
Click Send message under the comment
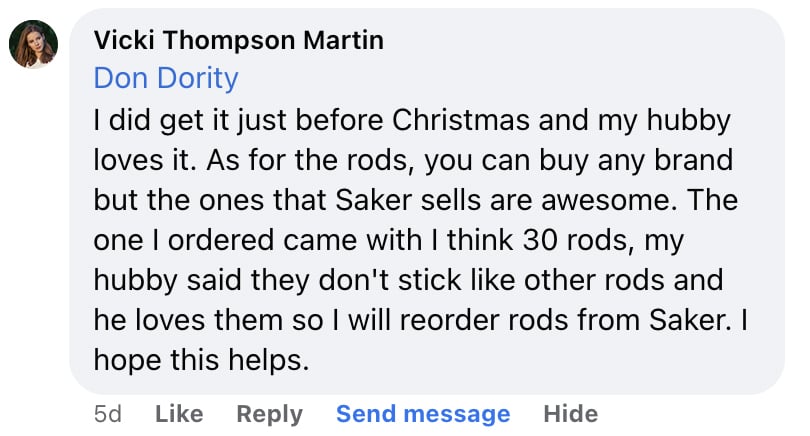pos(423,413)
